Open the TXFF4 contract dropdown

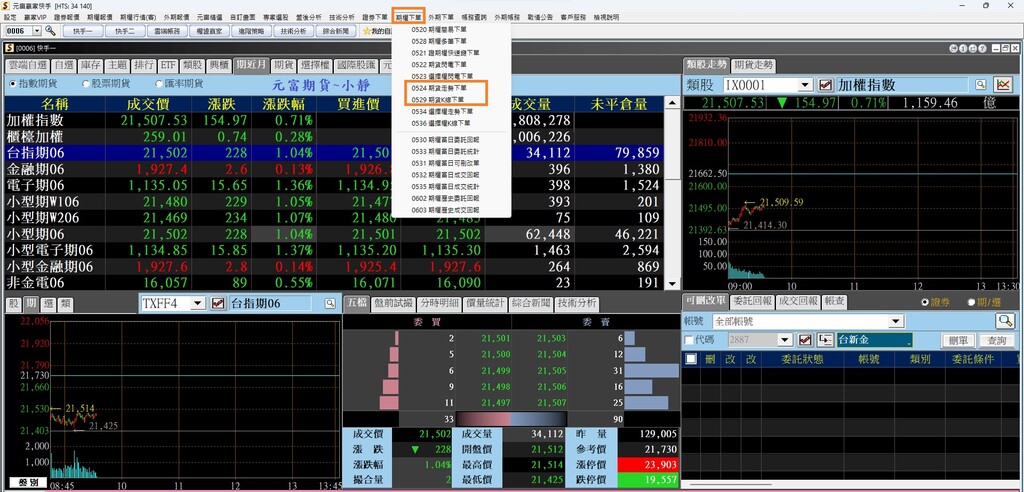coord(197,303)
